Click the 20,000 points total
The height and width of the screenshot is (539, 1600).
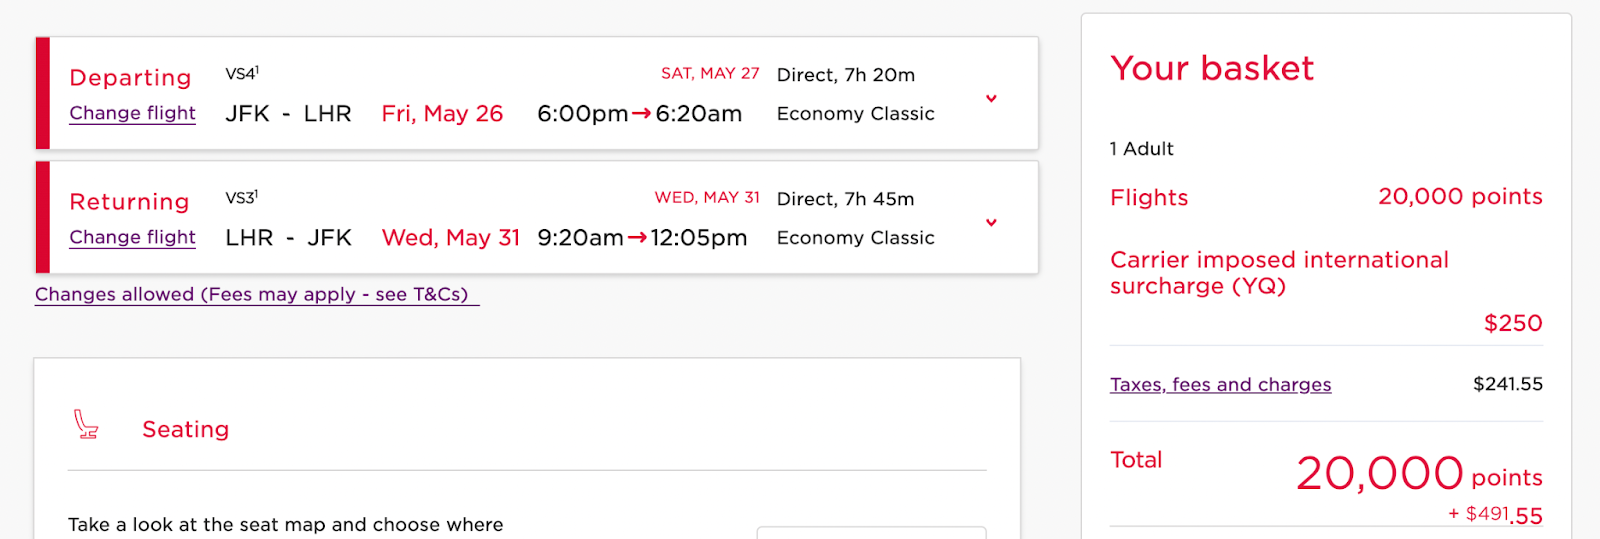coord(1419,473)
